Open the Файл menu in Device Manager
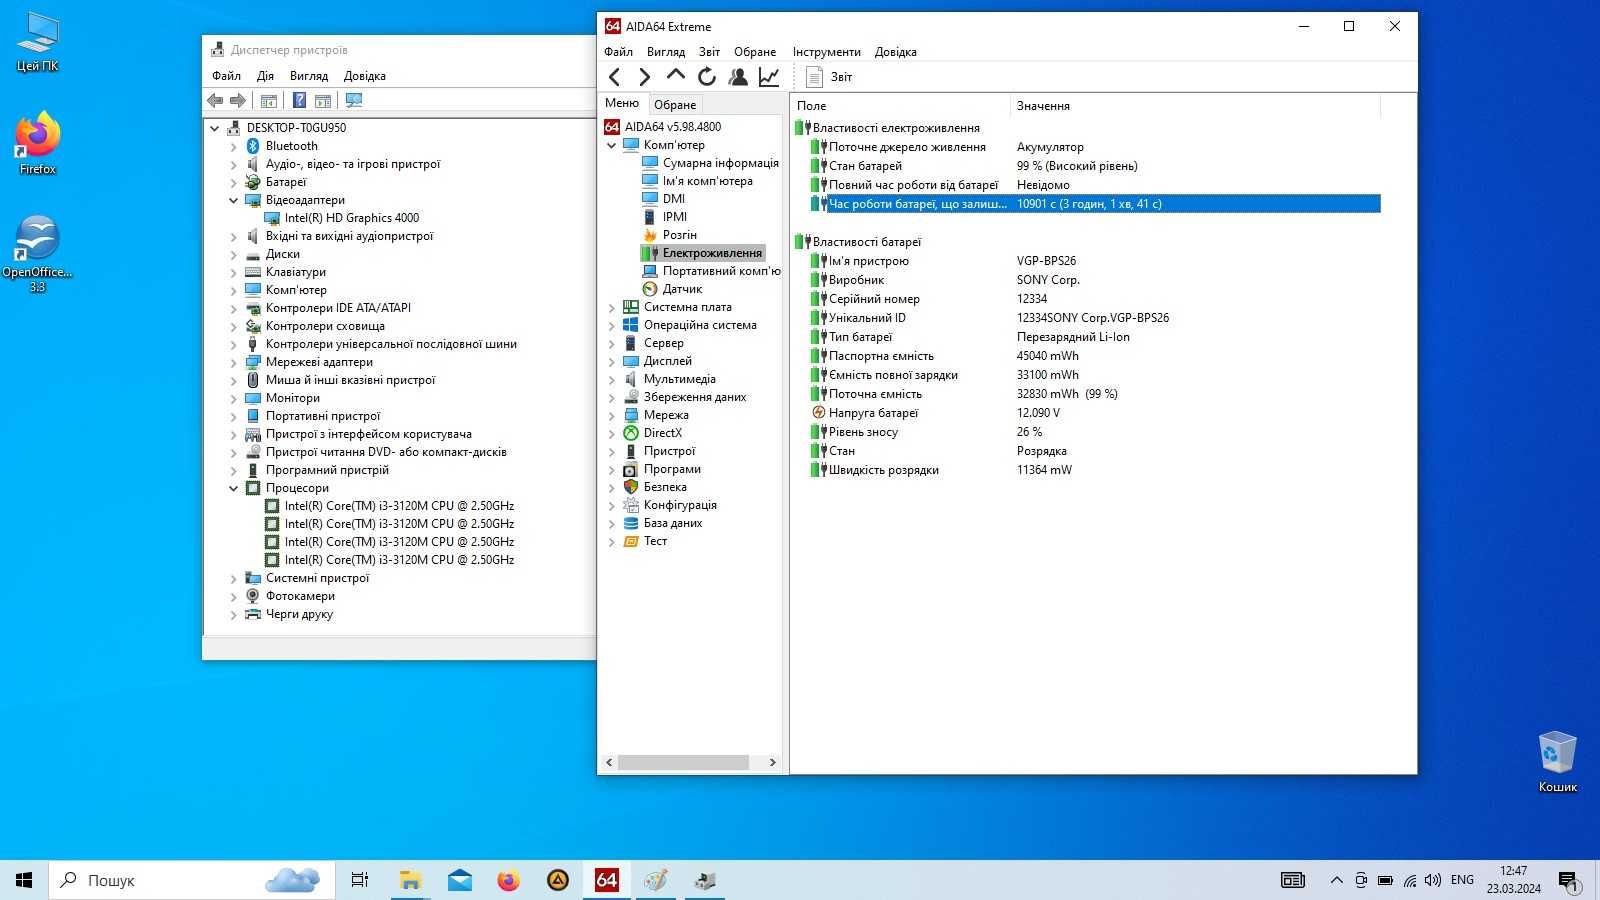The image size is (1600, 900). click(226, 76)
